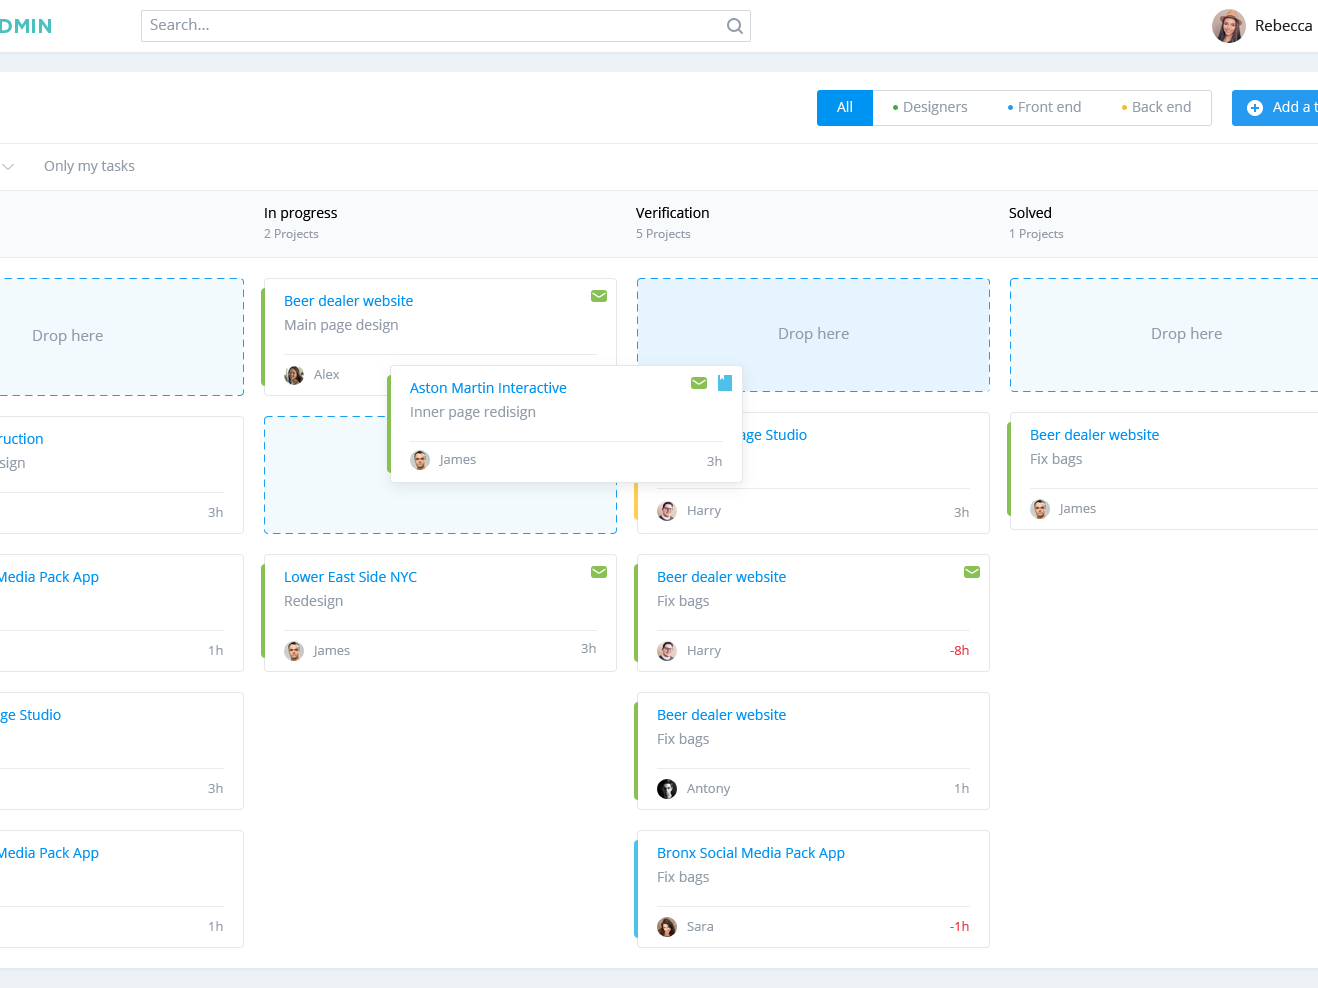The width and height of the screenshot is (1318, 988).
Task: Click Antony's avatar on Fix bags card
Action: (x=667, y=789)
